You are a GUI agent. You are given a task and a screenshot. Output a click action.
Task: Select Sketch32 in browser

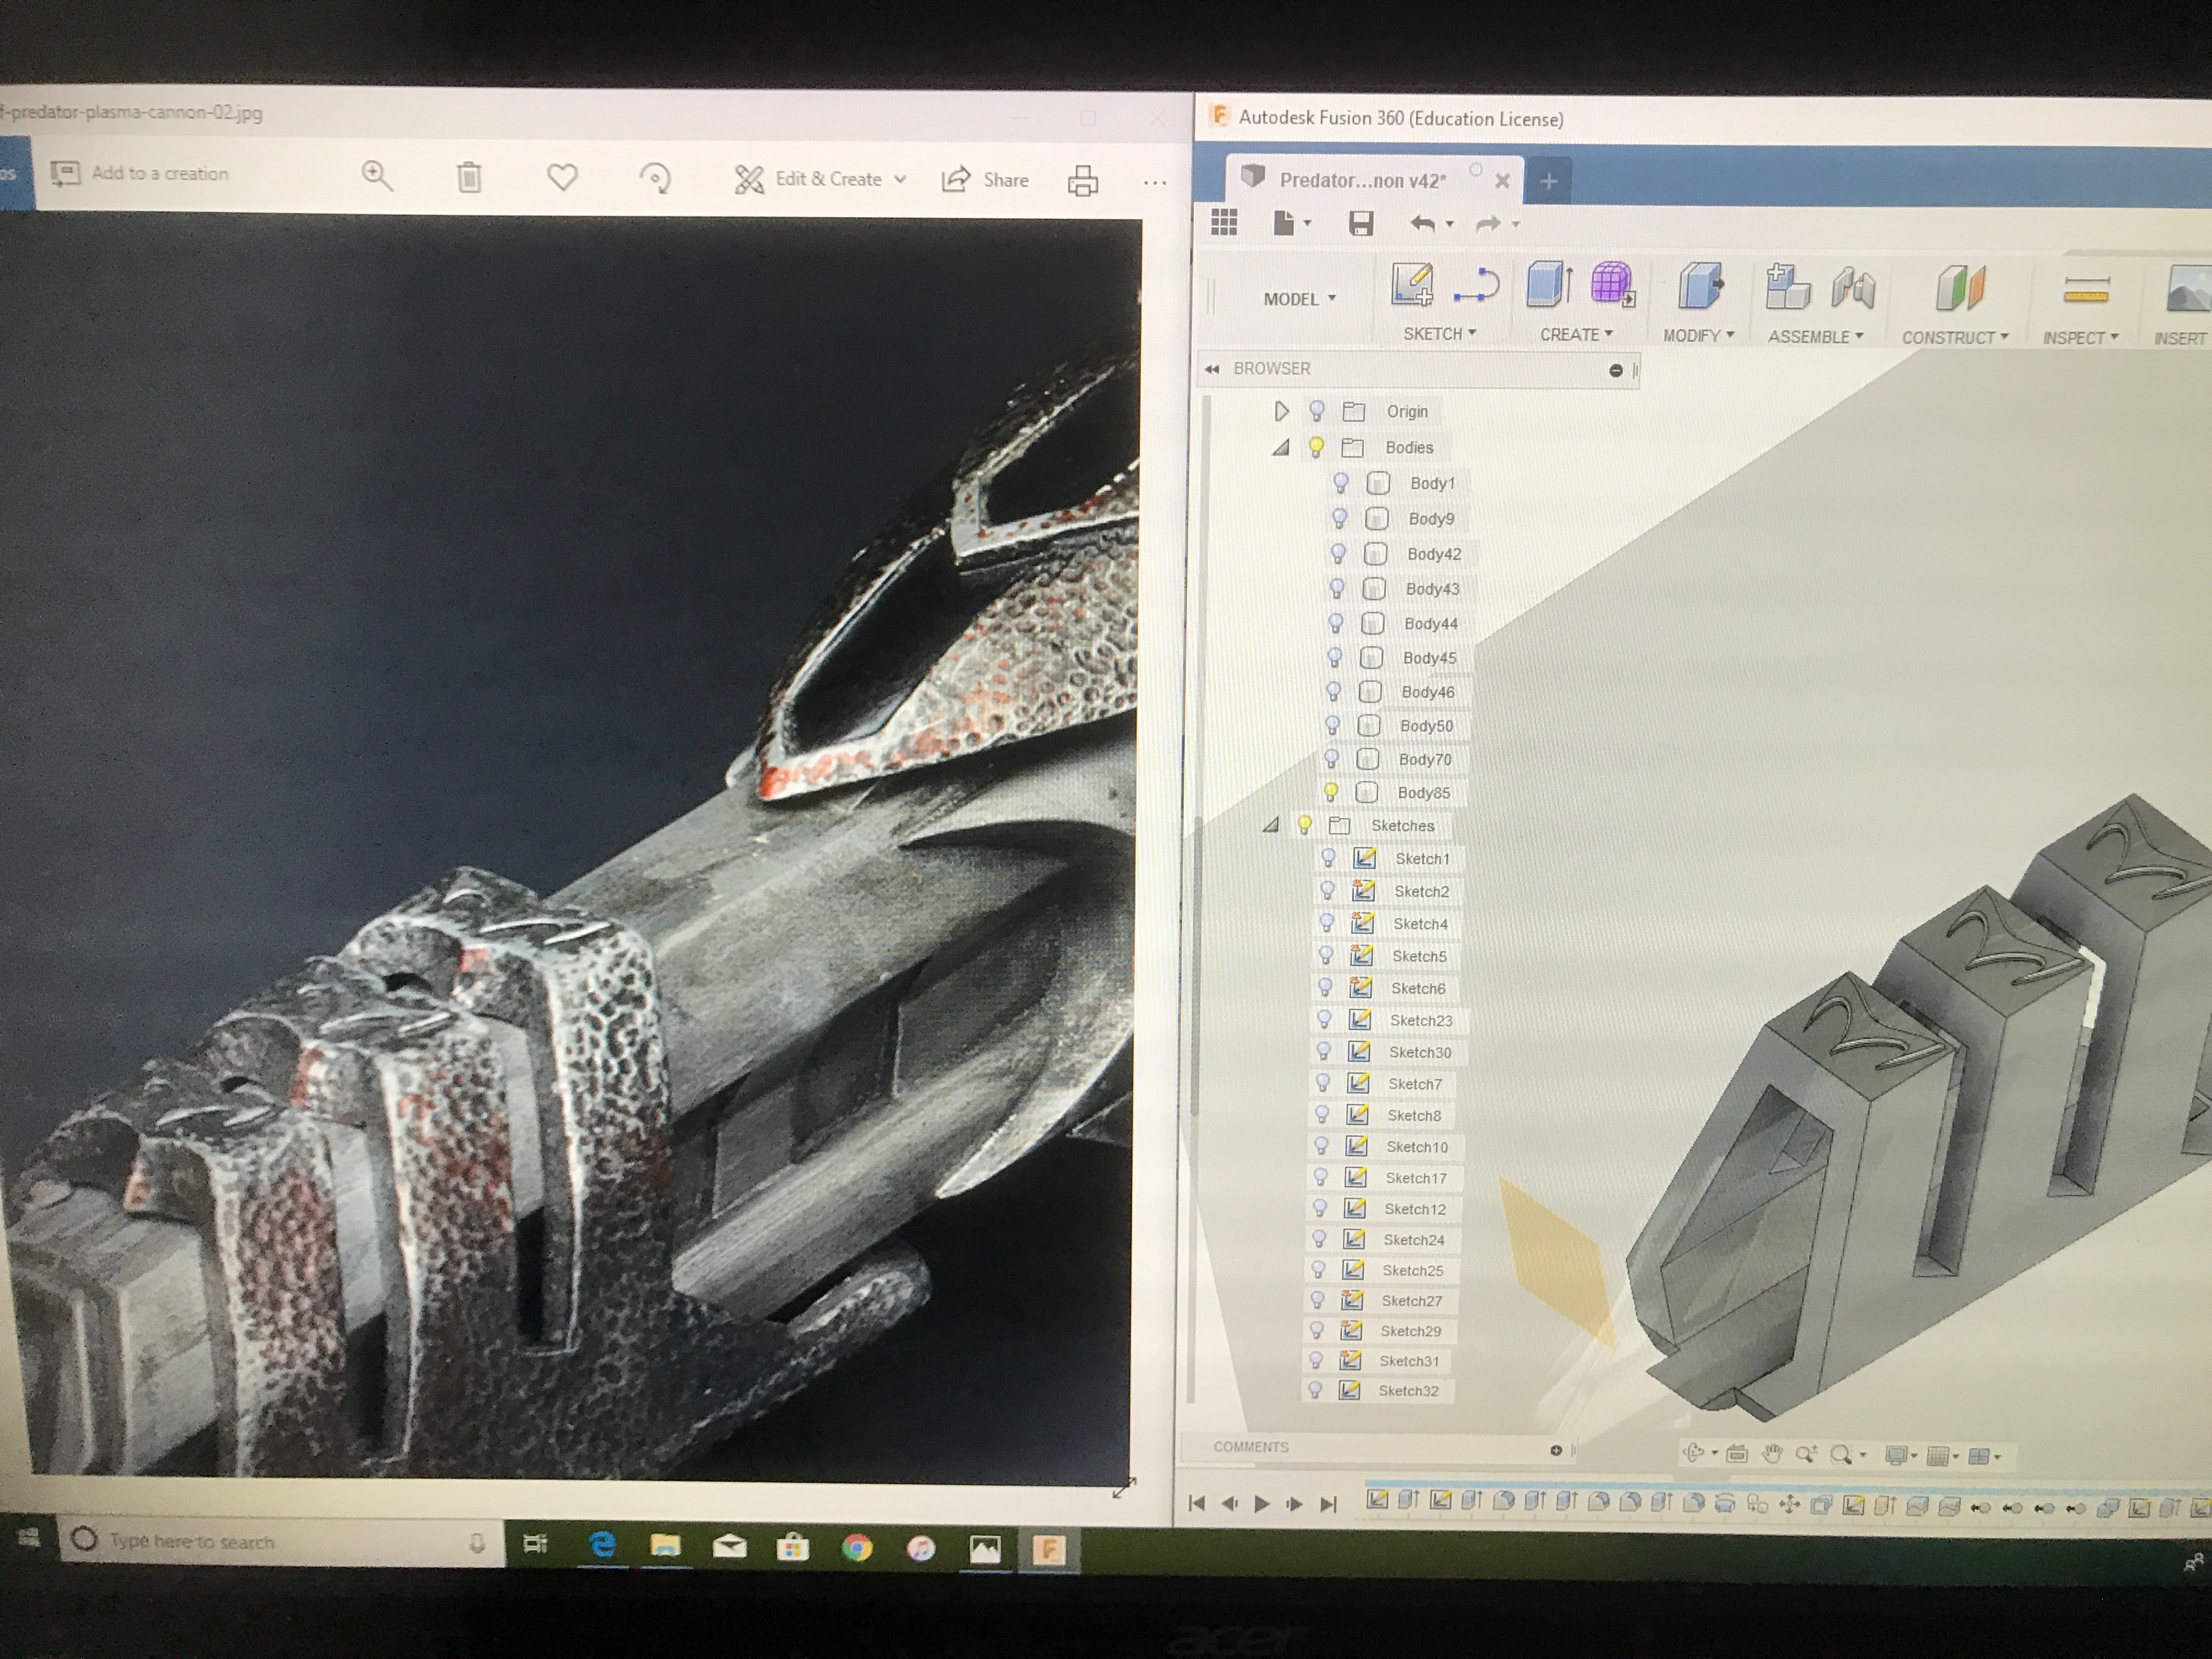point(1408,1390)
